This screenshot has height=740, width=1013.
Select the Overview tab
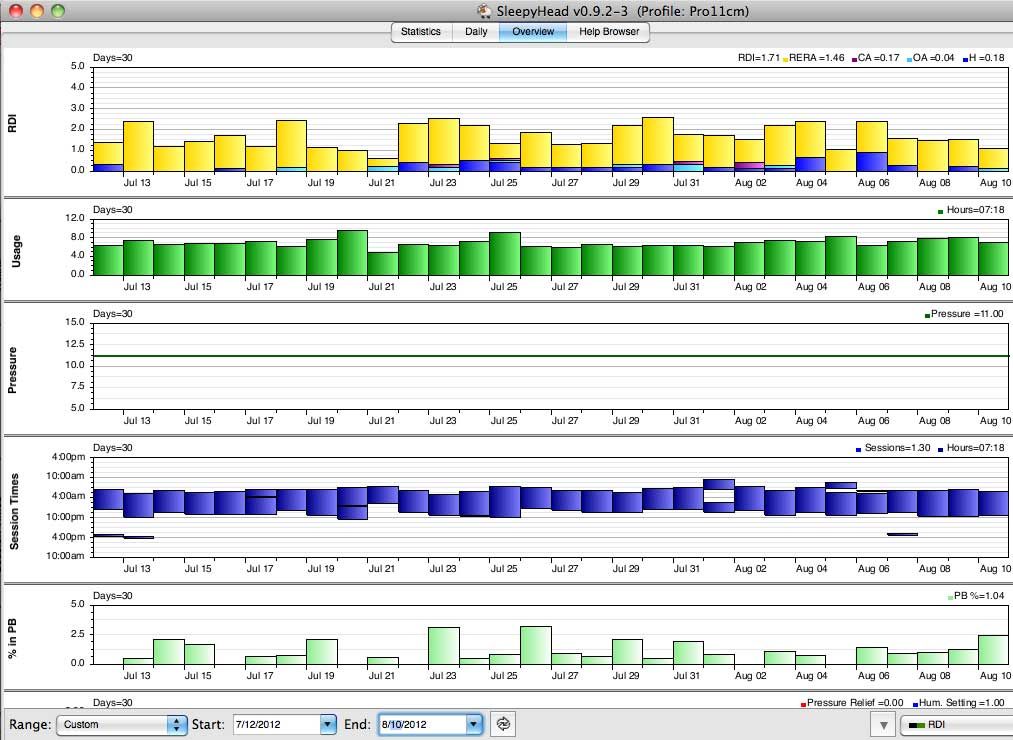pos(533,32)
